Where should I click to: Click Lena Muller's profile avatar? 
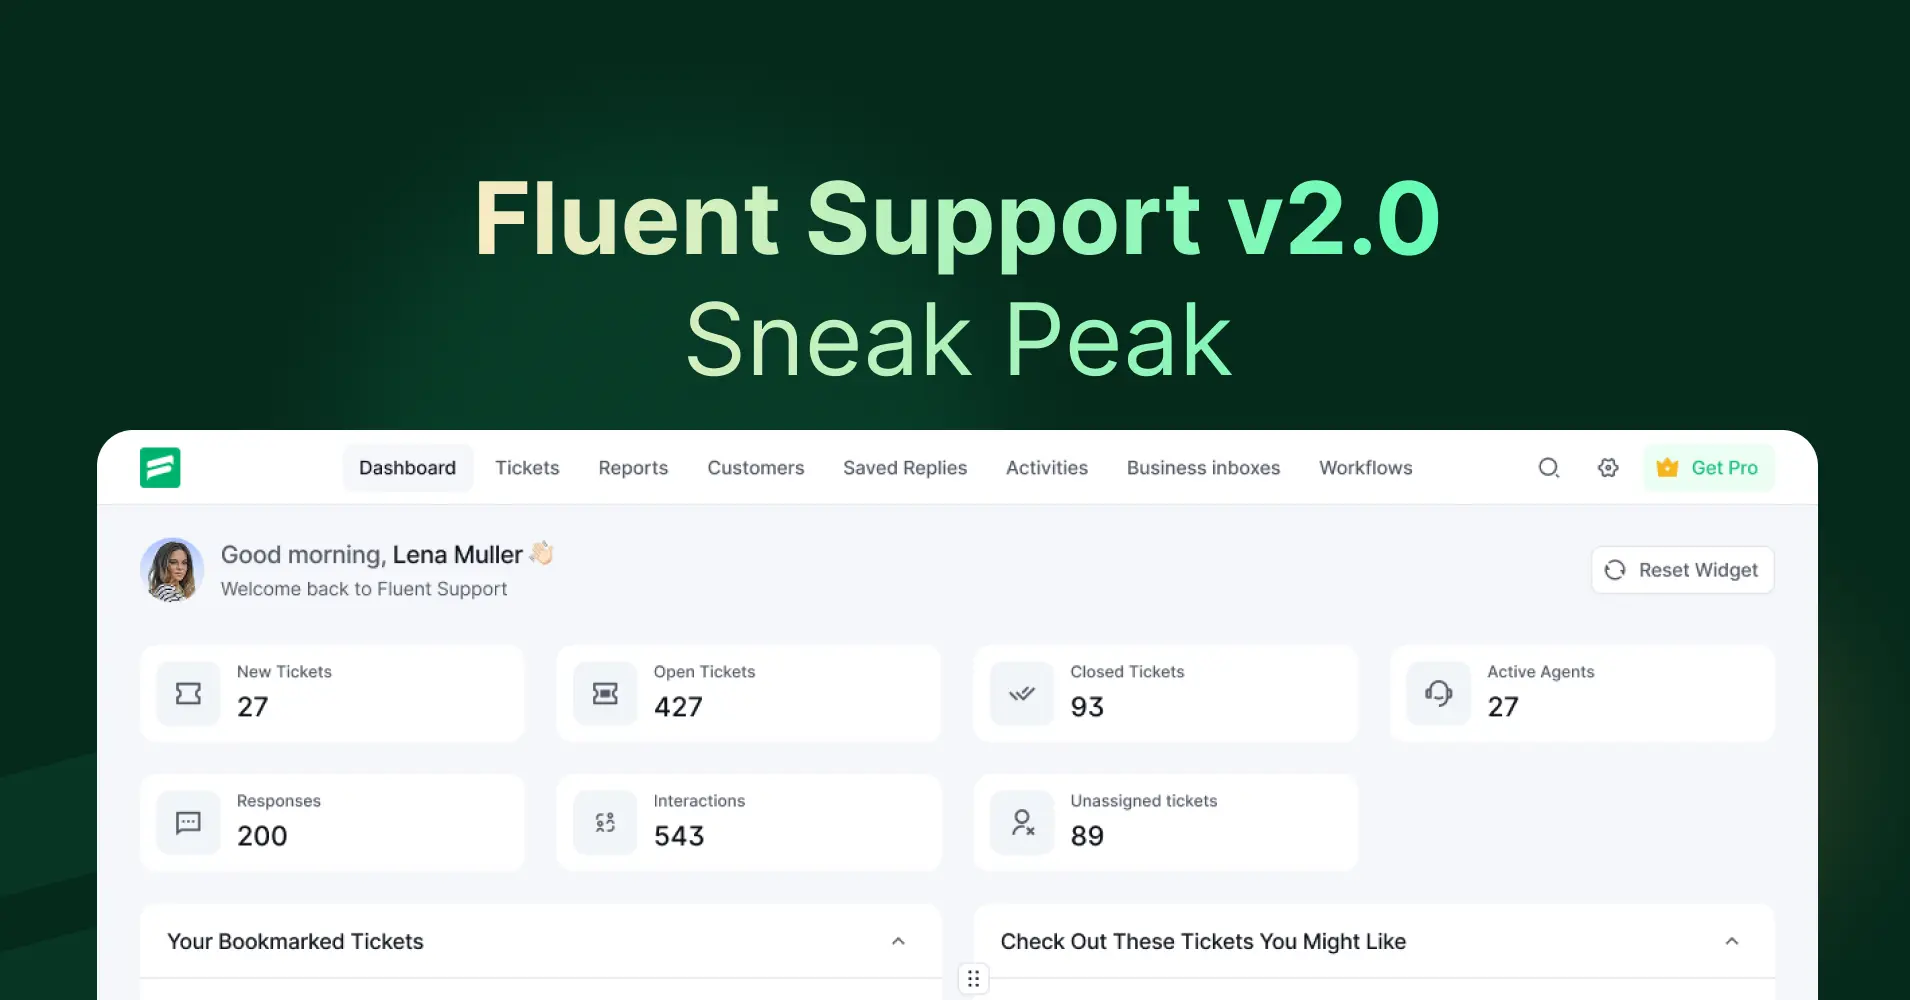[172, 570]
